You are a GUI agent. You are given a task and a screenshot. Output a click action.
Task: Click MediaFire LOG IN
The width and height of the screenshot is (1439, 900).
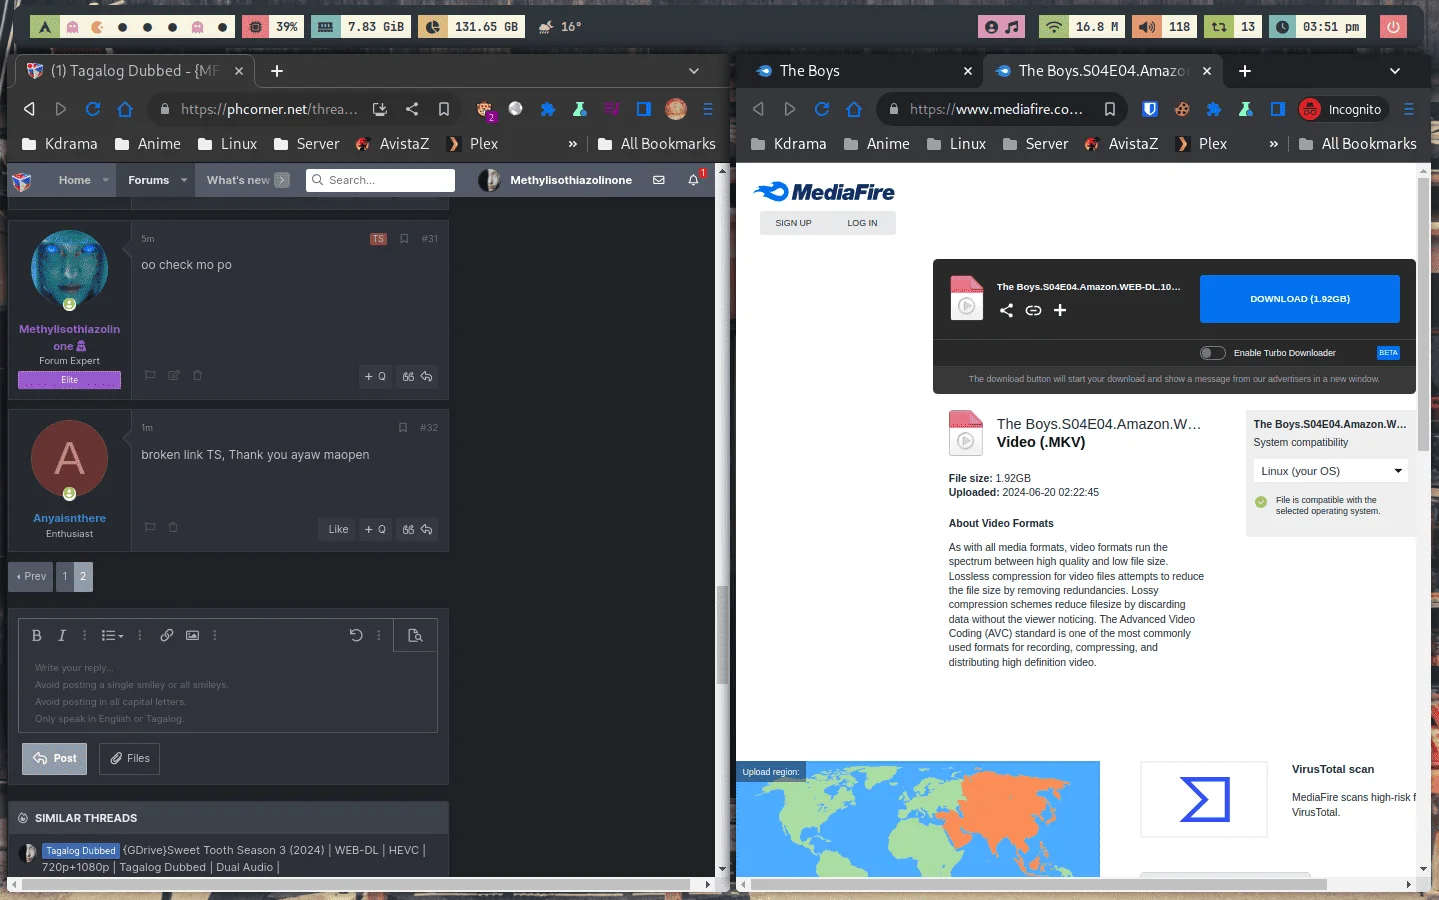click(862, 223)
